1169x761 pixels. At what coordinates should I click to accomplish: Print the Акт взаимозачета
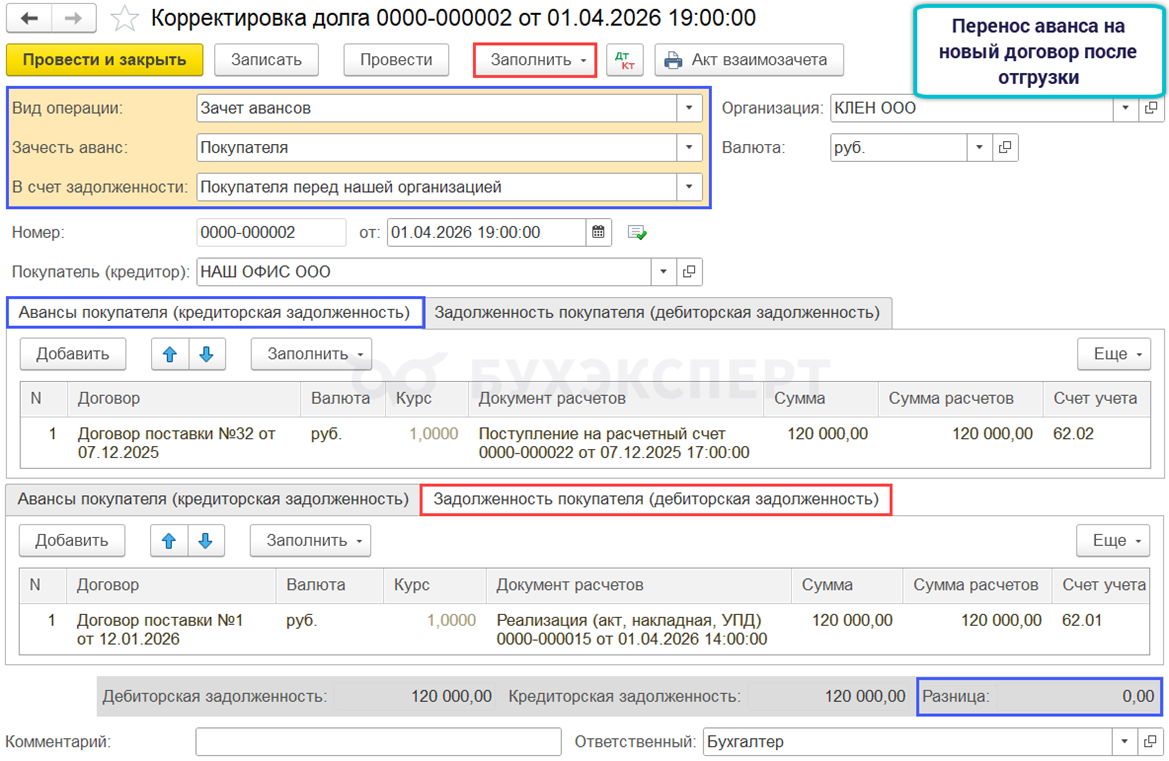(748, 60)
